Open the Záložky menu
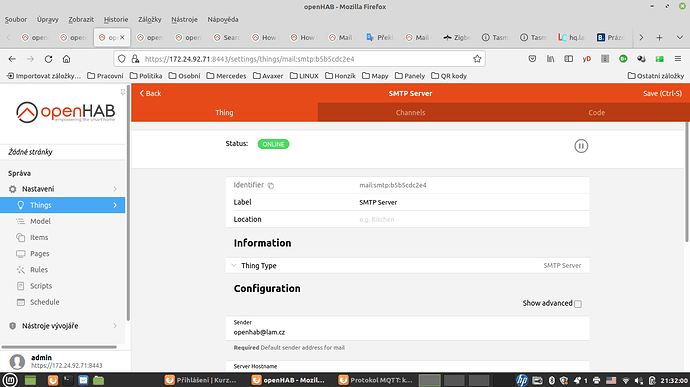The height and width of the screenshot is (387, 690). pyautogui.click(x=150, y=19)
